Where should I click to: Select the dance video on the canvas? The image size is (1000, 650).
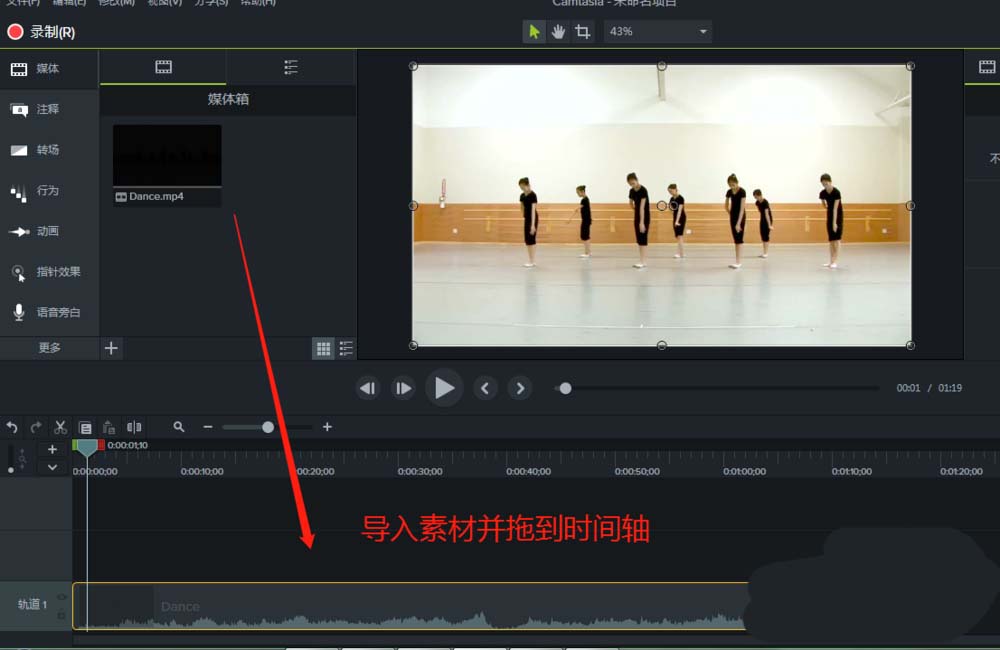(661, 205)
